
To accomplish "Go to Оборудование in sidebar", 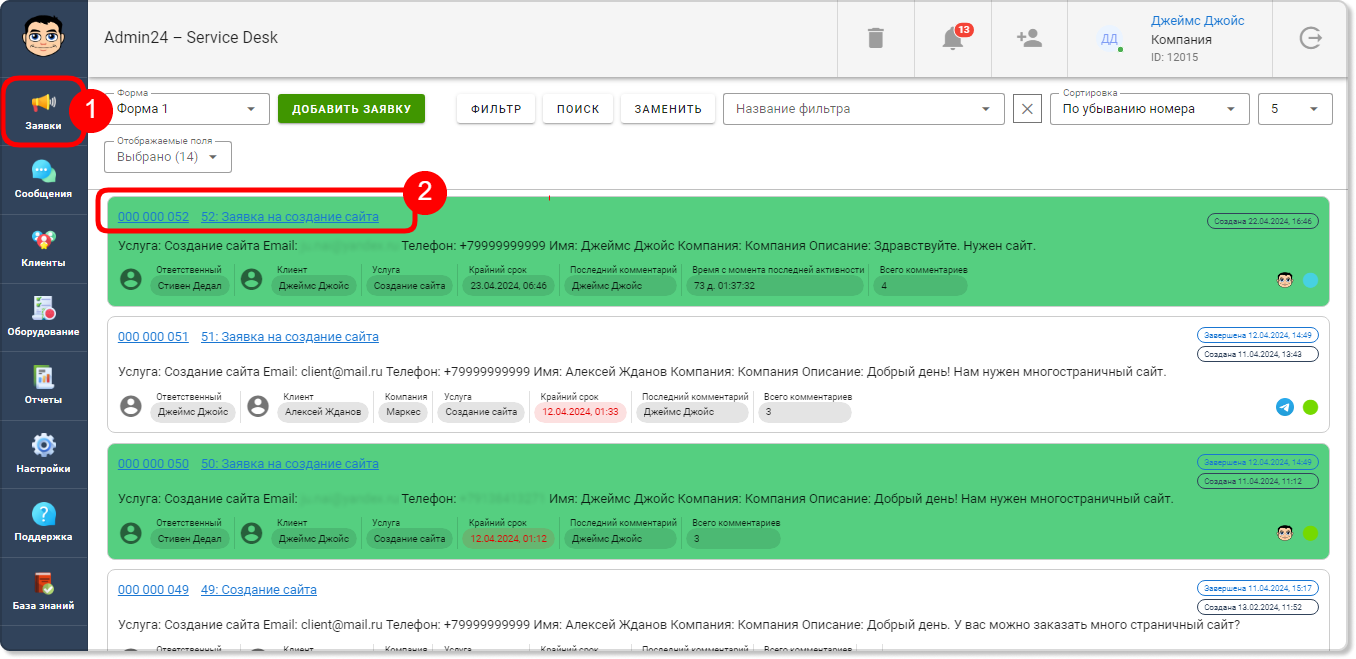I will click(43, 318).
